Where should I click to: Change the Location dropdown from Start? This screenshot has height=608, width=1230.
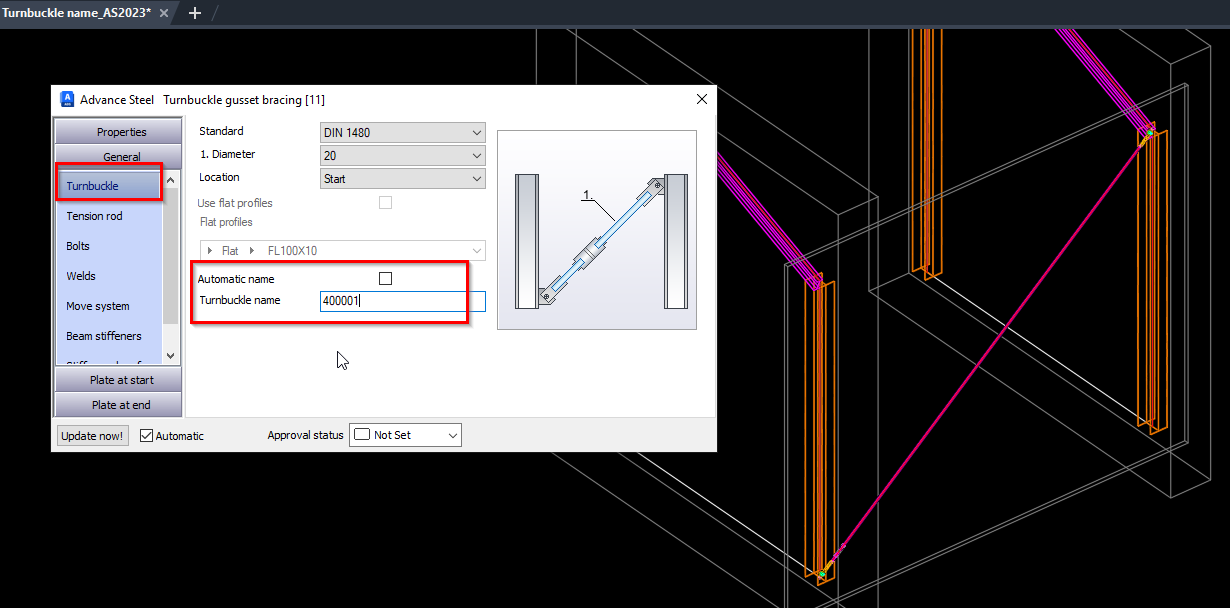[402, 177]
